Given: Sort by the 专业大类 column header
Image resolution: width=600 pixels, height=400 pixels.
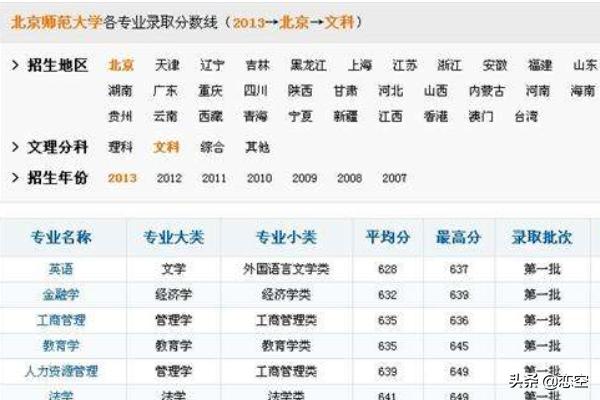Looking at the screenshot, I should 174,237.
